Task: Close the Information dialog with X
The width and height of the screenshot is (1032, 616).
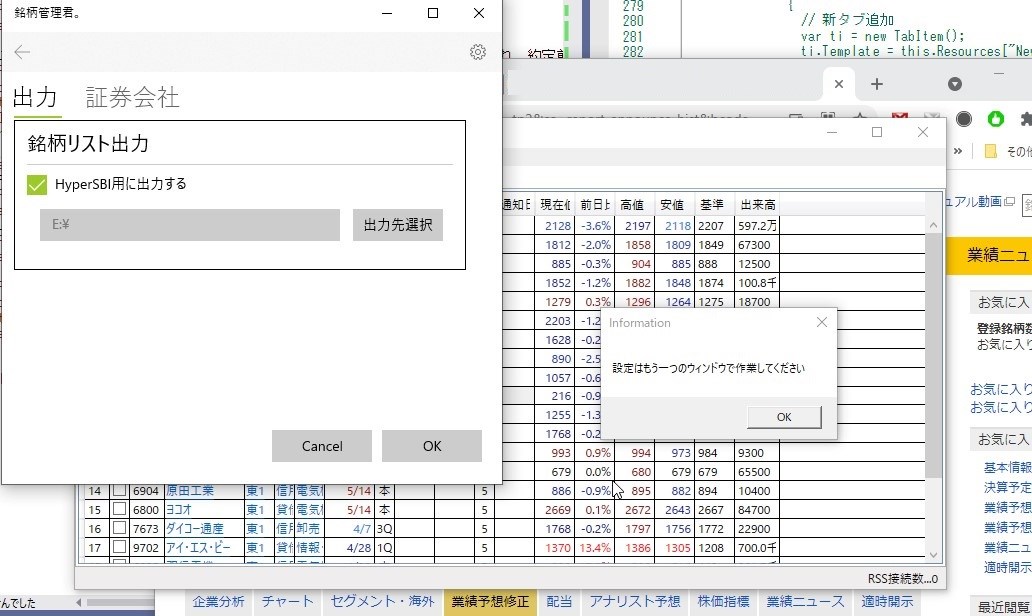Action: (821, 322)
